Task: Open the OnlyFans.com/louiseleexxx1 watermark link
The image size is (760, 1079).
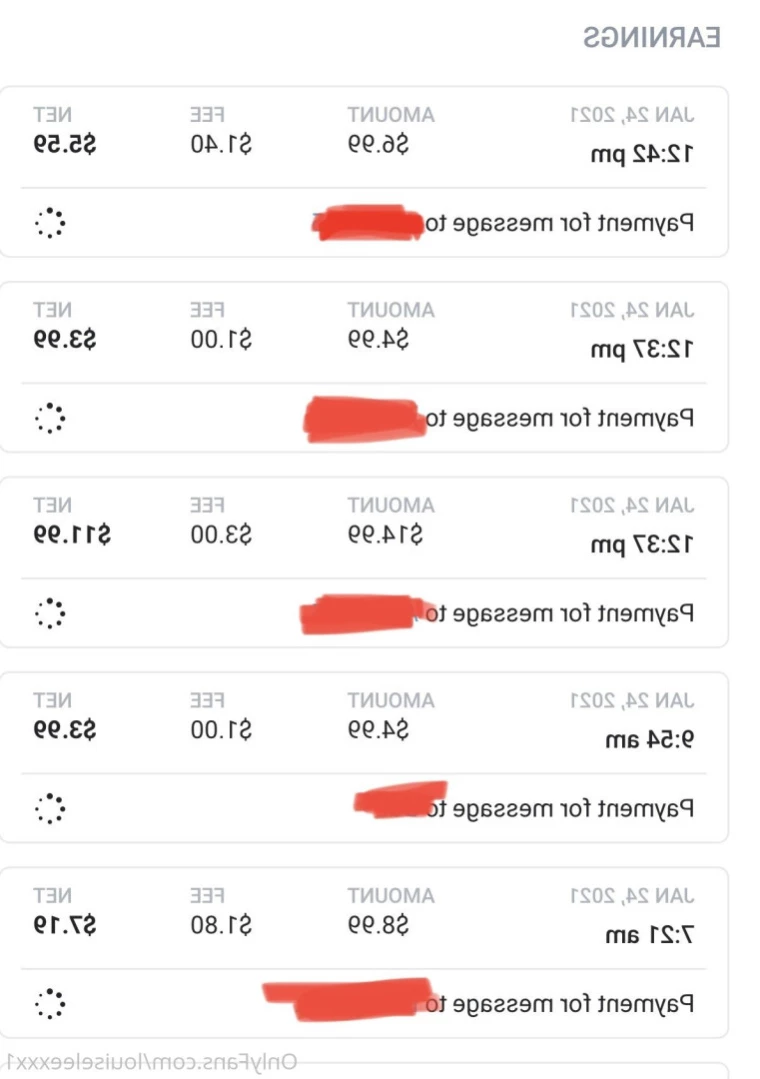Action: click(x=151, y=1062)
